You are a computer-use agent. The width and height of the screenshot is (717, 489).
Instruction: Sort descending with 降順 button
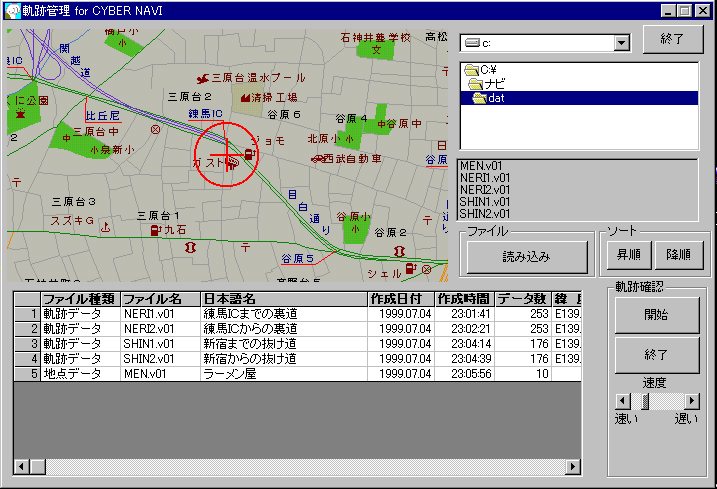679,255
